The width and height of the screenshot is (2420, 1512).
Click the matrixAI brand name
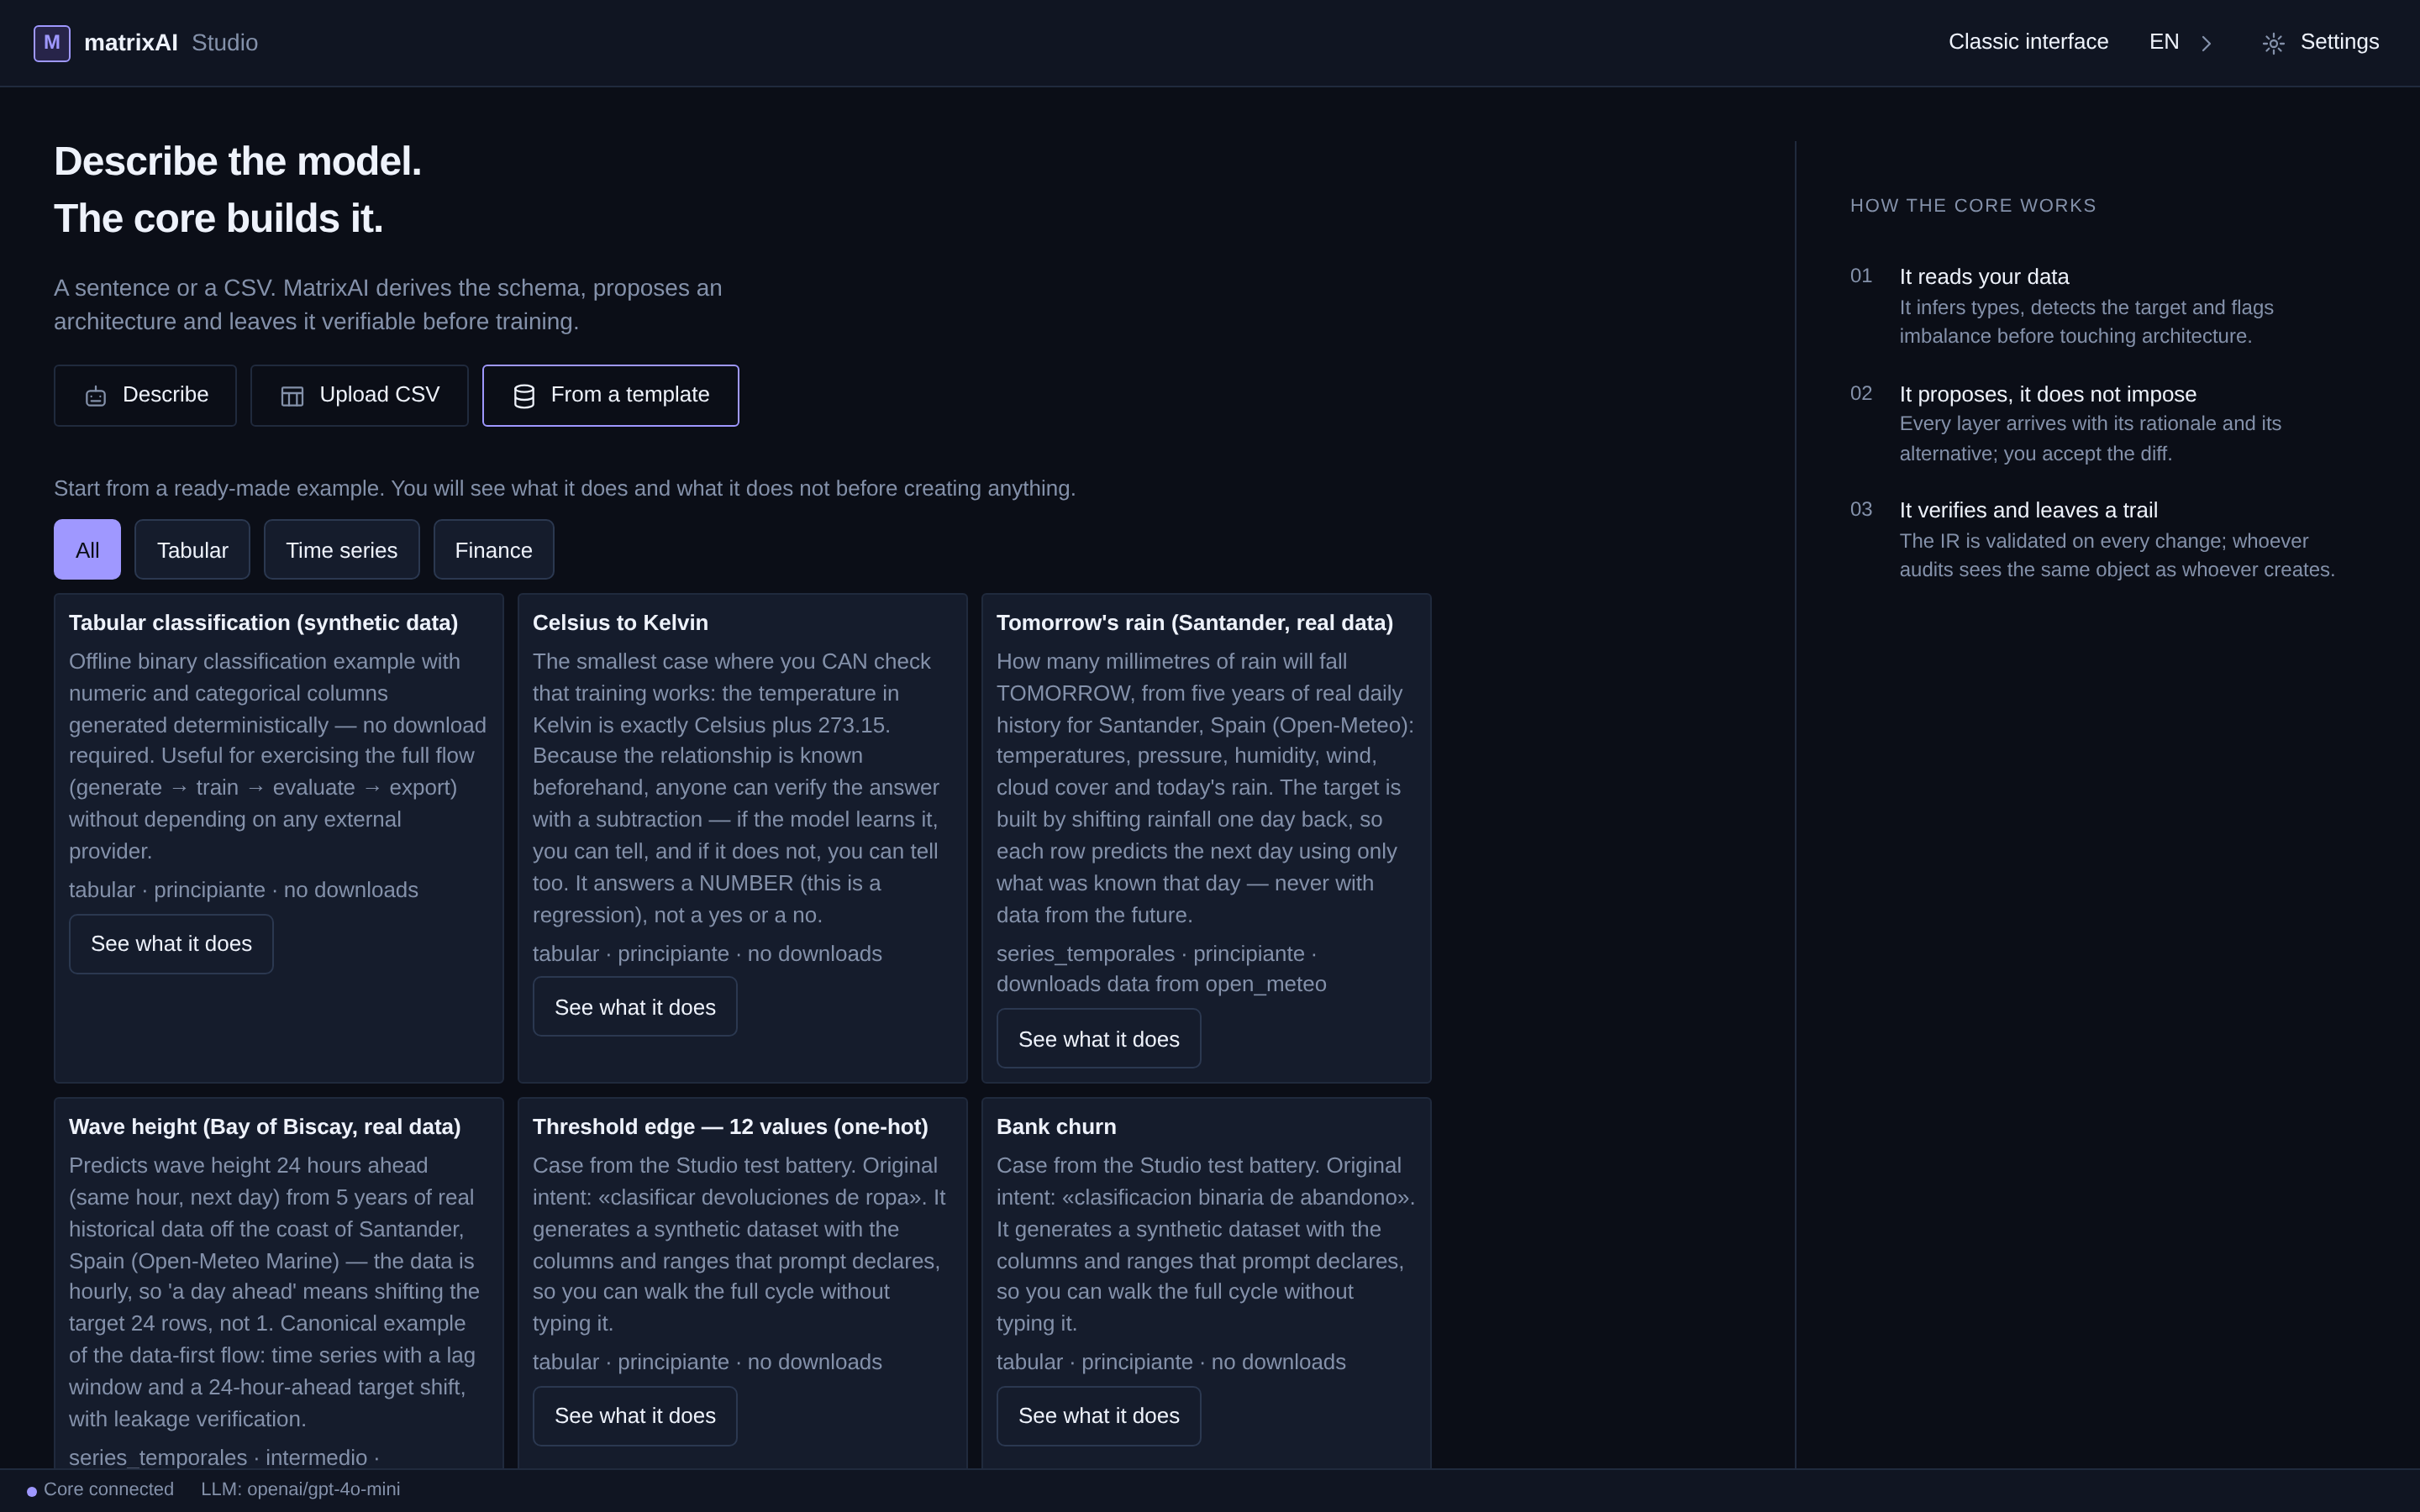point(131,43)
